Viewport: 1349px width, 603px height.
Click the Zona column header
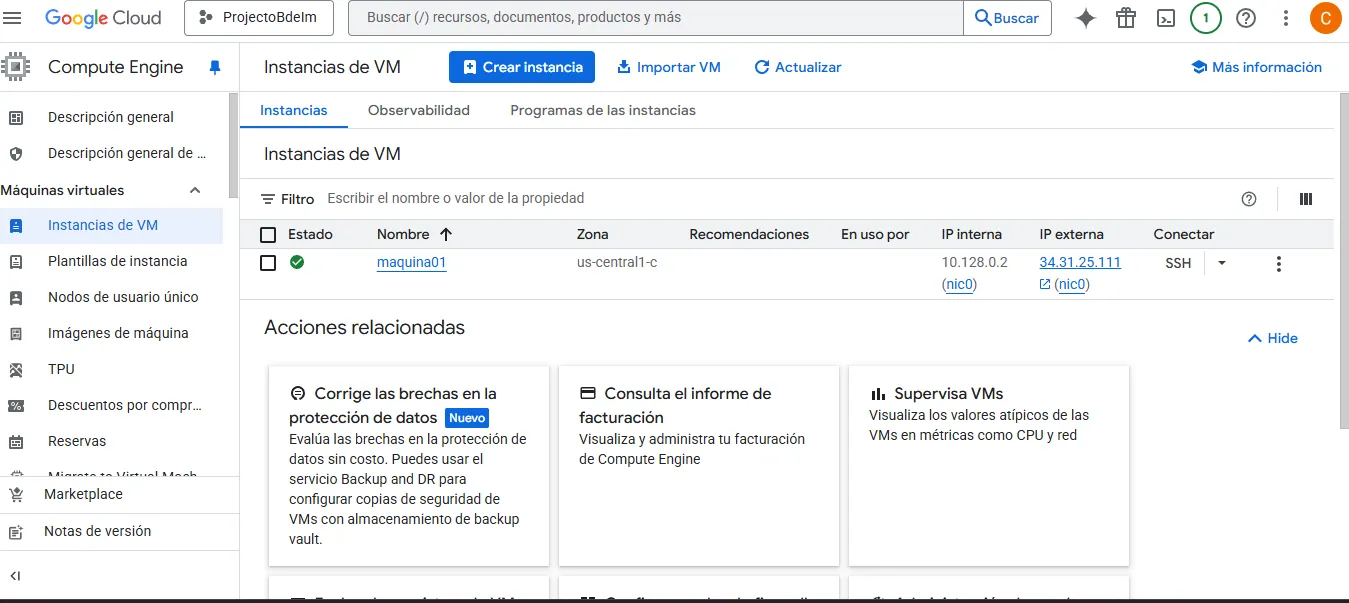coord(593,234)
